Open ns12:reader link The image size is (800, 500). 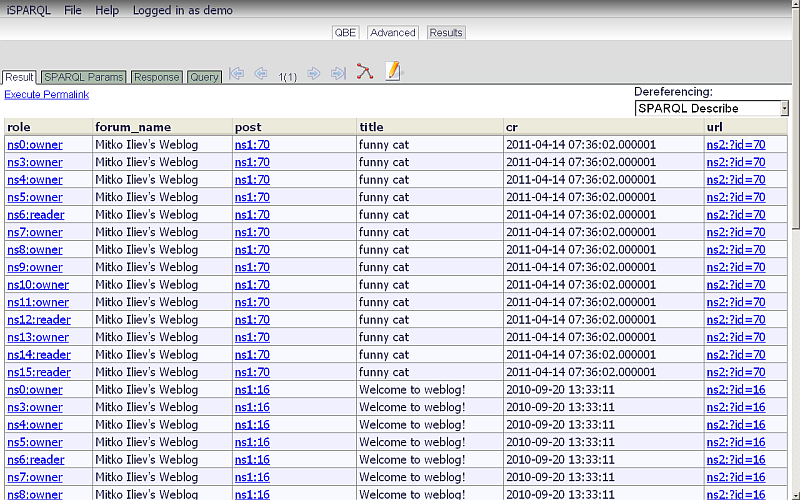[x=39, y=320]
